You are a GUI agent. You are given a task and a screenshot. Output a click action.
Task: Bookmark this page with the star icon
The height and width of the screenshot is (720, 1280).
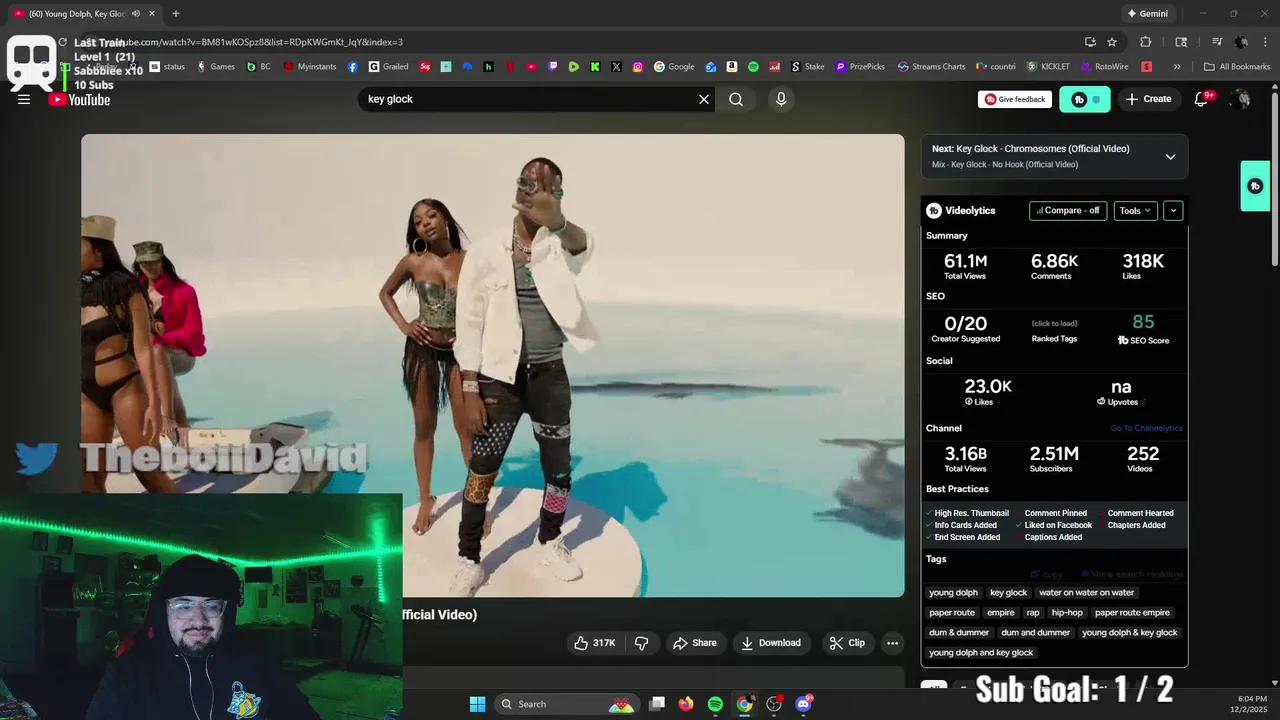pyautogui.click(x=1112, y=42)
